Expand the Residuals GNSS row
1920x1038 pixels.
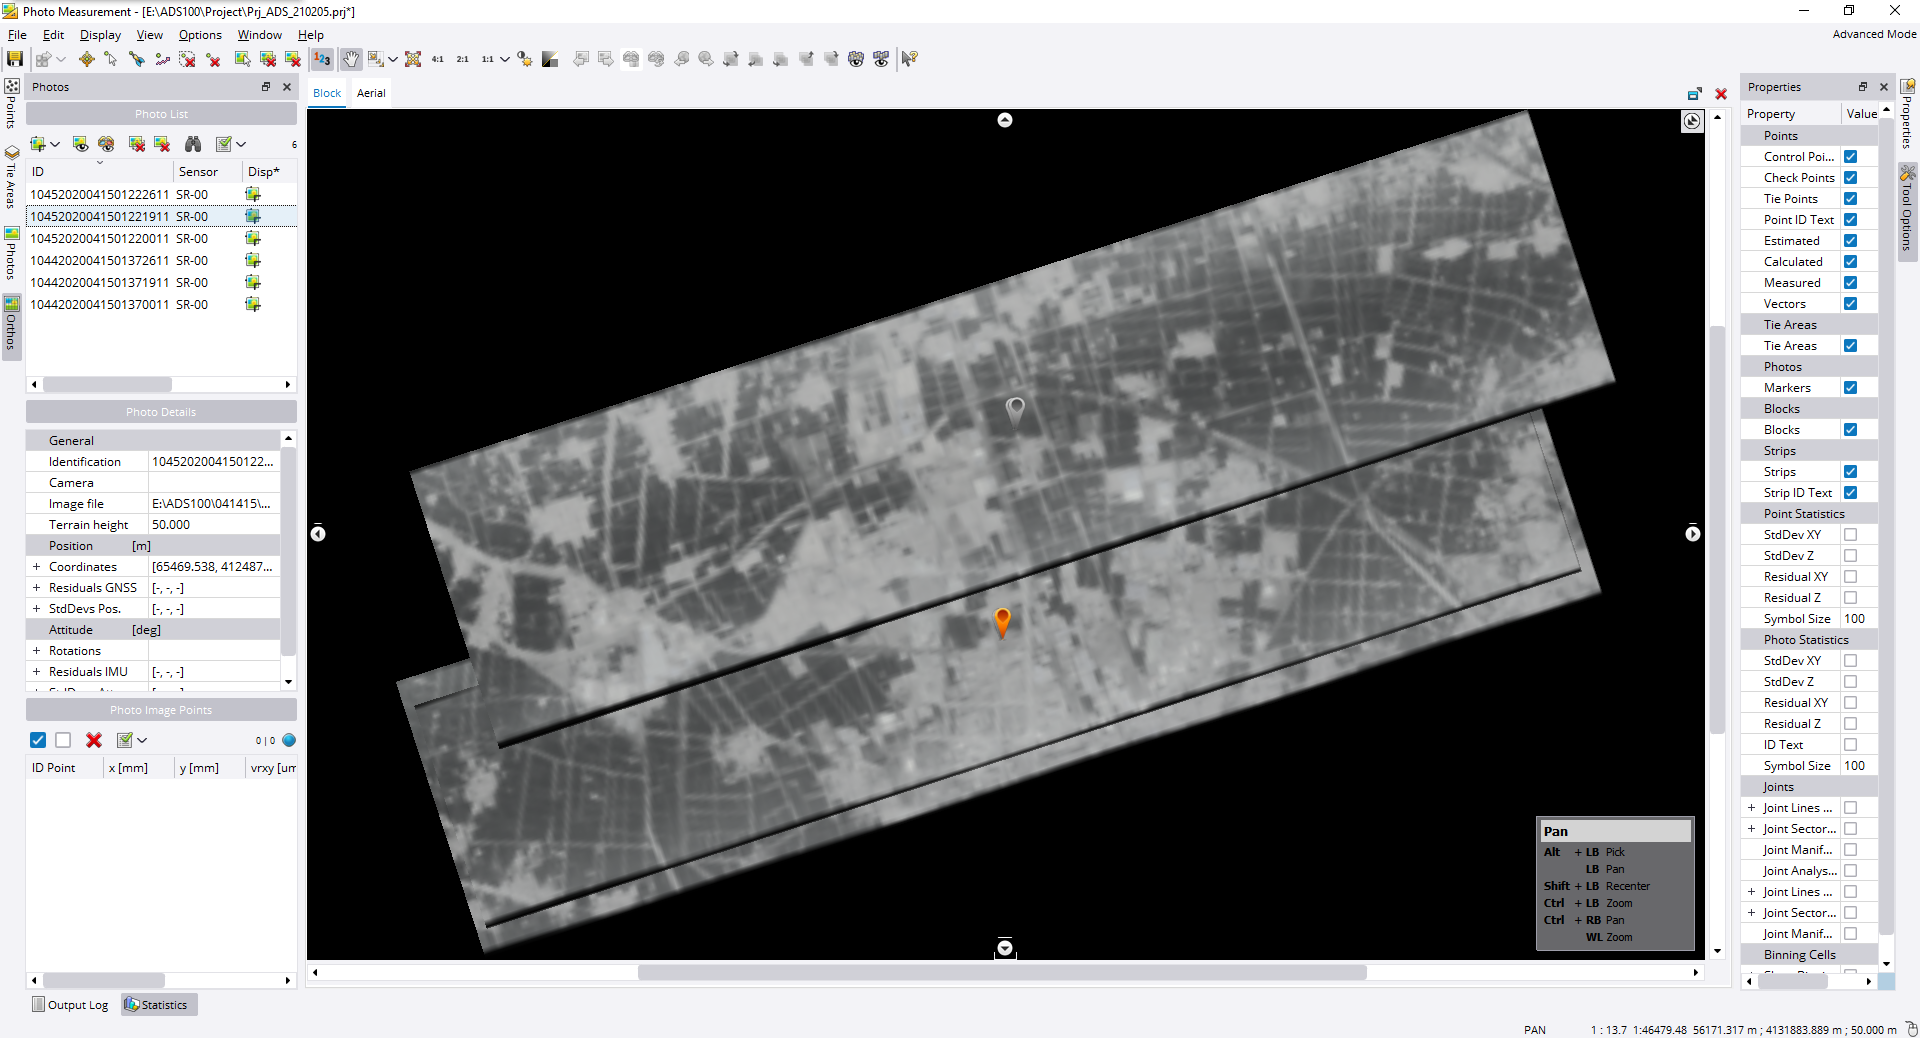37,588
